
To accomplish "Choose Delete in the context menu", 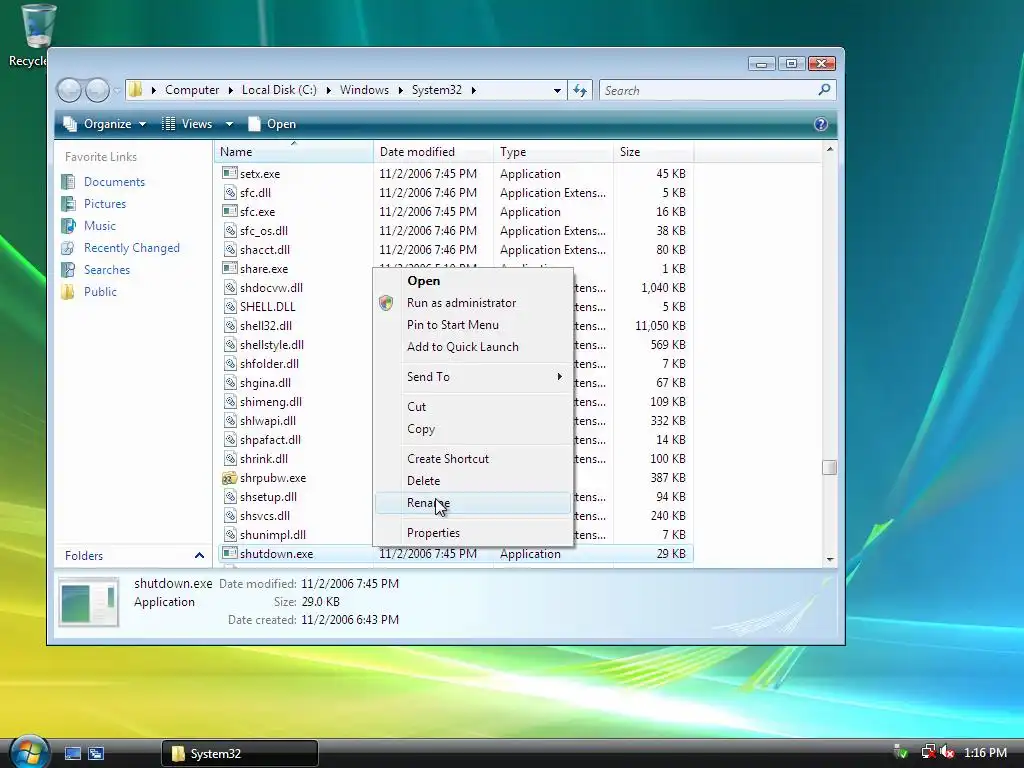I will coord(473,481).
